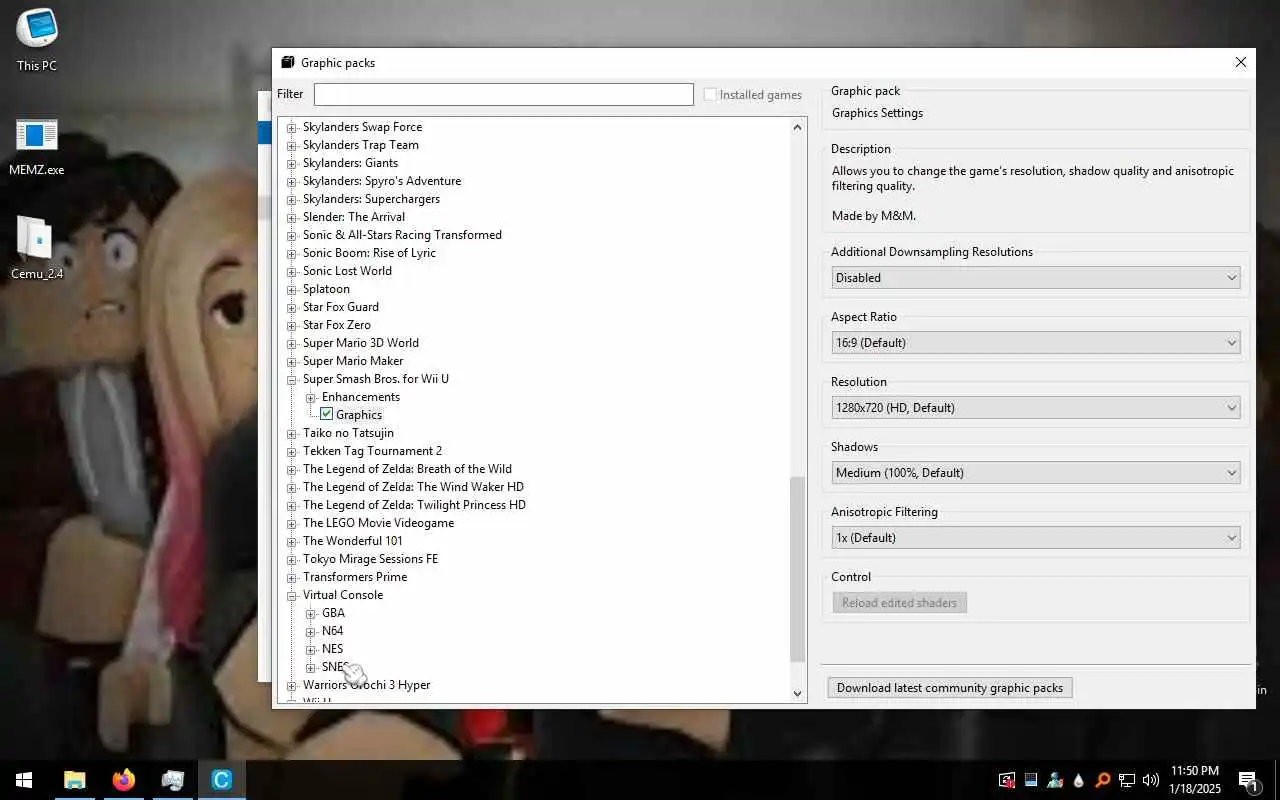This screenshot has height=800, width=1280.
Task: Click the orange magnifier tray icon
Action: click(1102, 780)
